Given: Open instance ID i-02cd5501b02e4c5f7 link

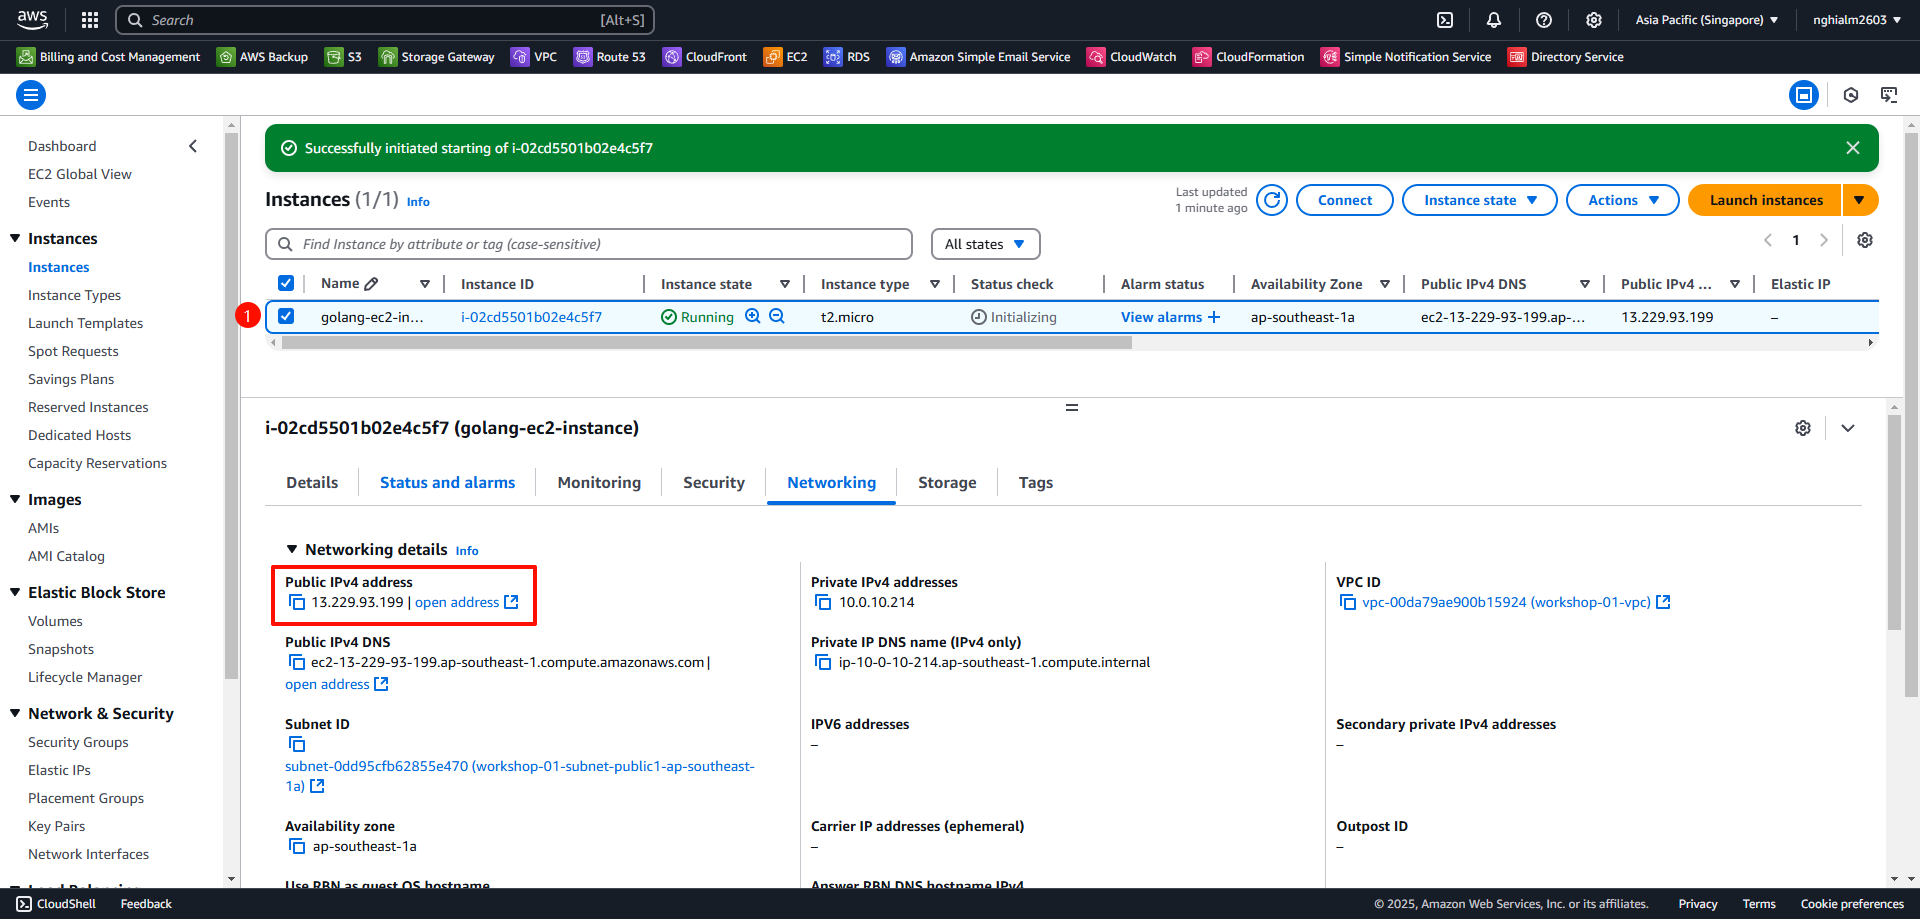Looking at the screenshot, I should point(531,317).
